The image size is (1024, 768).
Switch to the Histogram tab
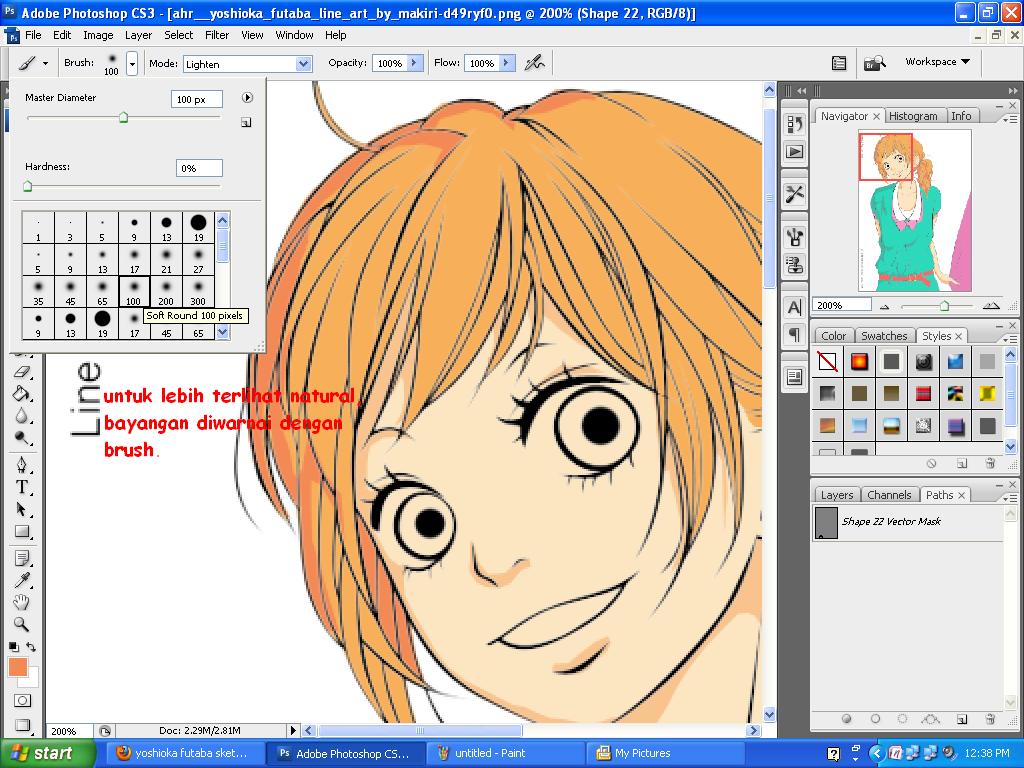tap(912, 116)
